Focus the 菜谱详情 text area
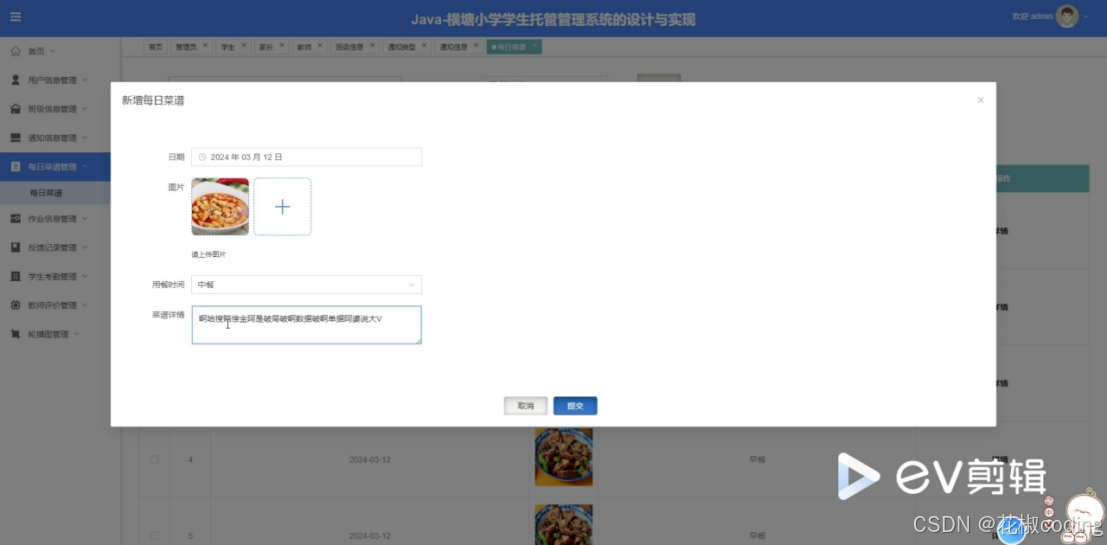The width and height of the screenshot is (1107, 545). 306,325
